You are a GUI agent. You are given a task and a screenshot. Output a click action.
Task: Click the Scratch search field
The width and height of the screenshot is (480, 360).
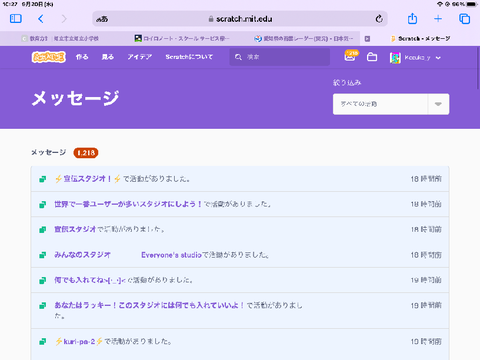click(280, 57)
